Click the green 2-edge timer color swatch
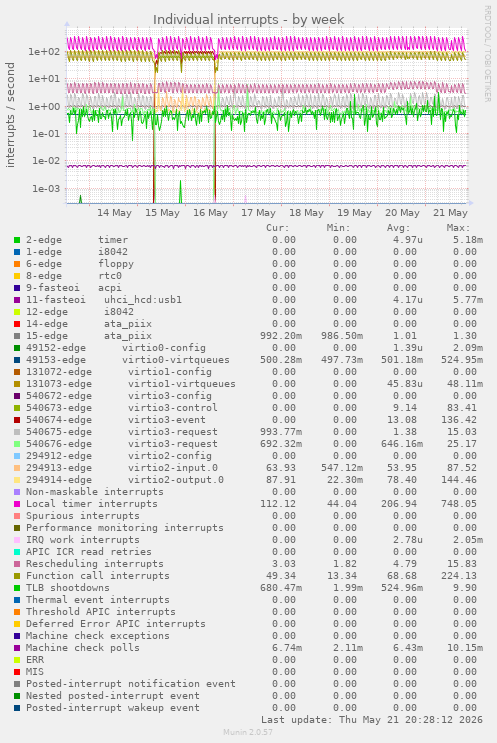 point(17,240)
